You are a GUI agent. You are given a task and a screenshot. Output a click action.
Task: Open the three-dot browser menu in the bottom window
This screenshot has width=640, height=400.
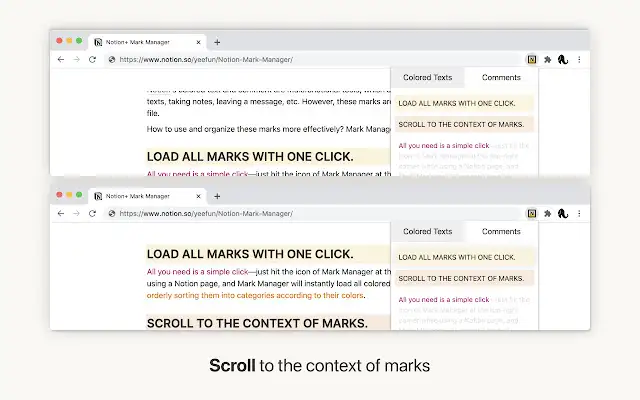[x=579, y=213]
